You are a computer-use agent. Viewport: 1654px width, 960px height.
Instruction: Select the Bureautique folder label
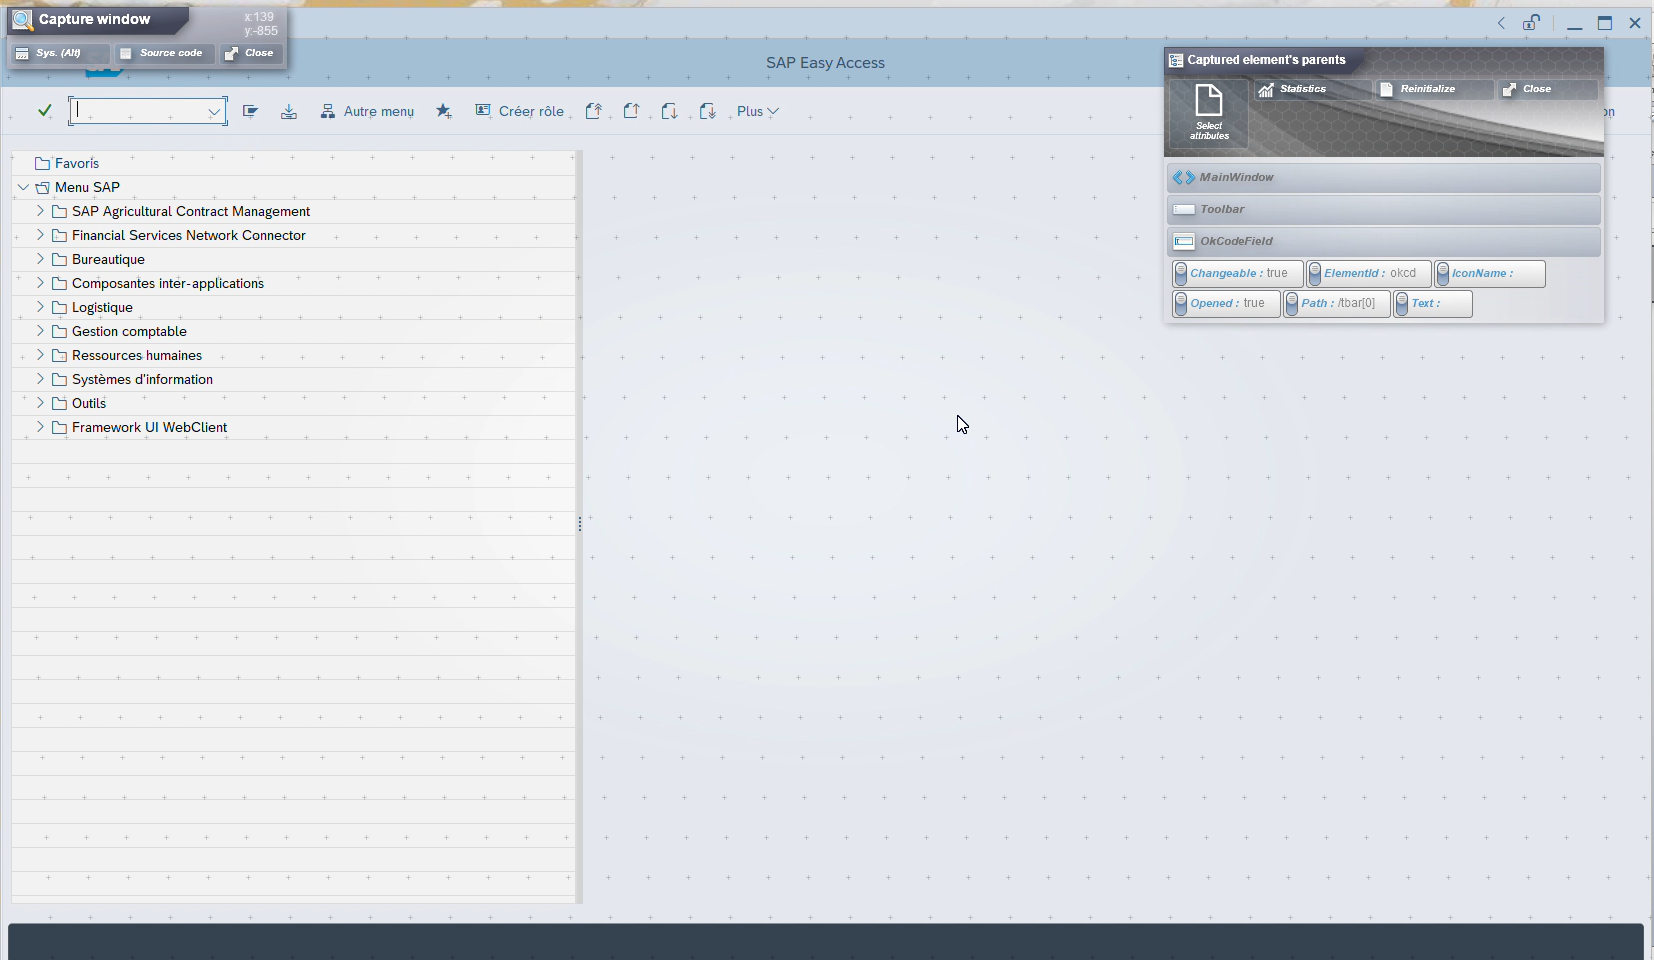[108, 259]
